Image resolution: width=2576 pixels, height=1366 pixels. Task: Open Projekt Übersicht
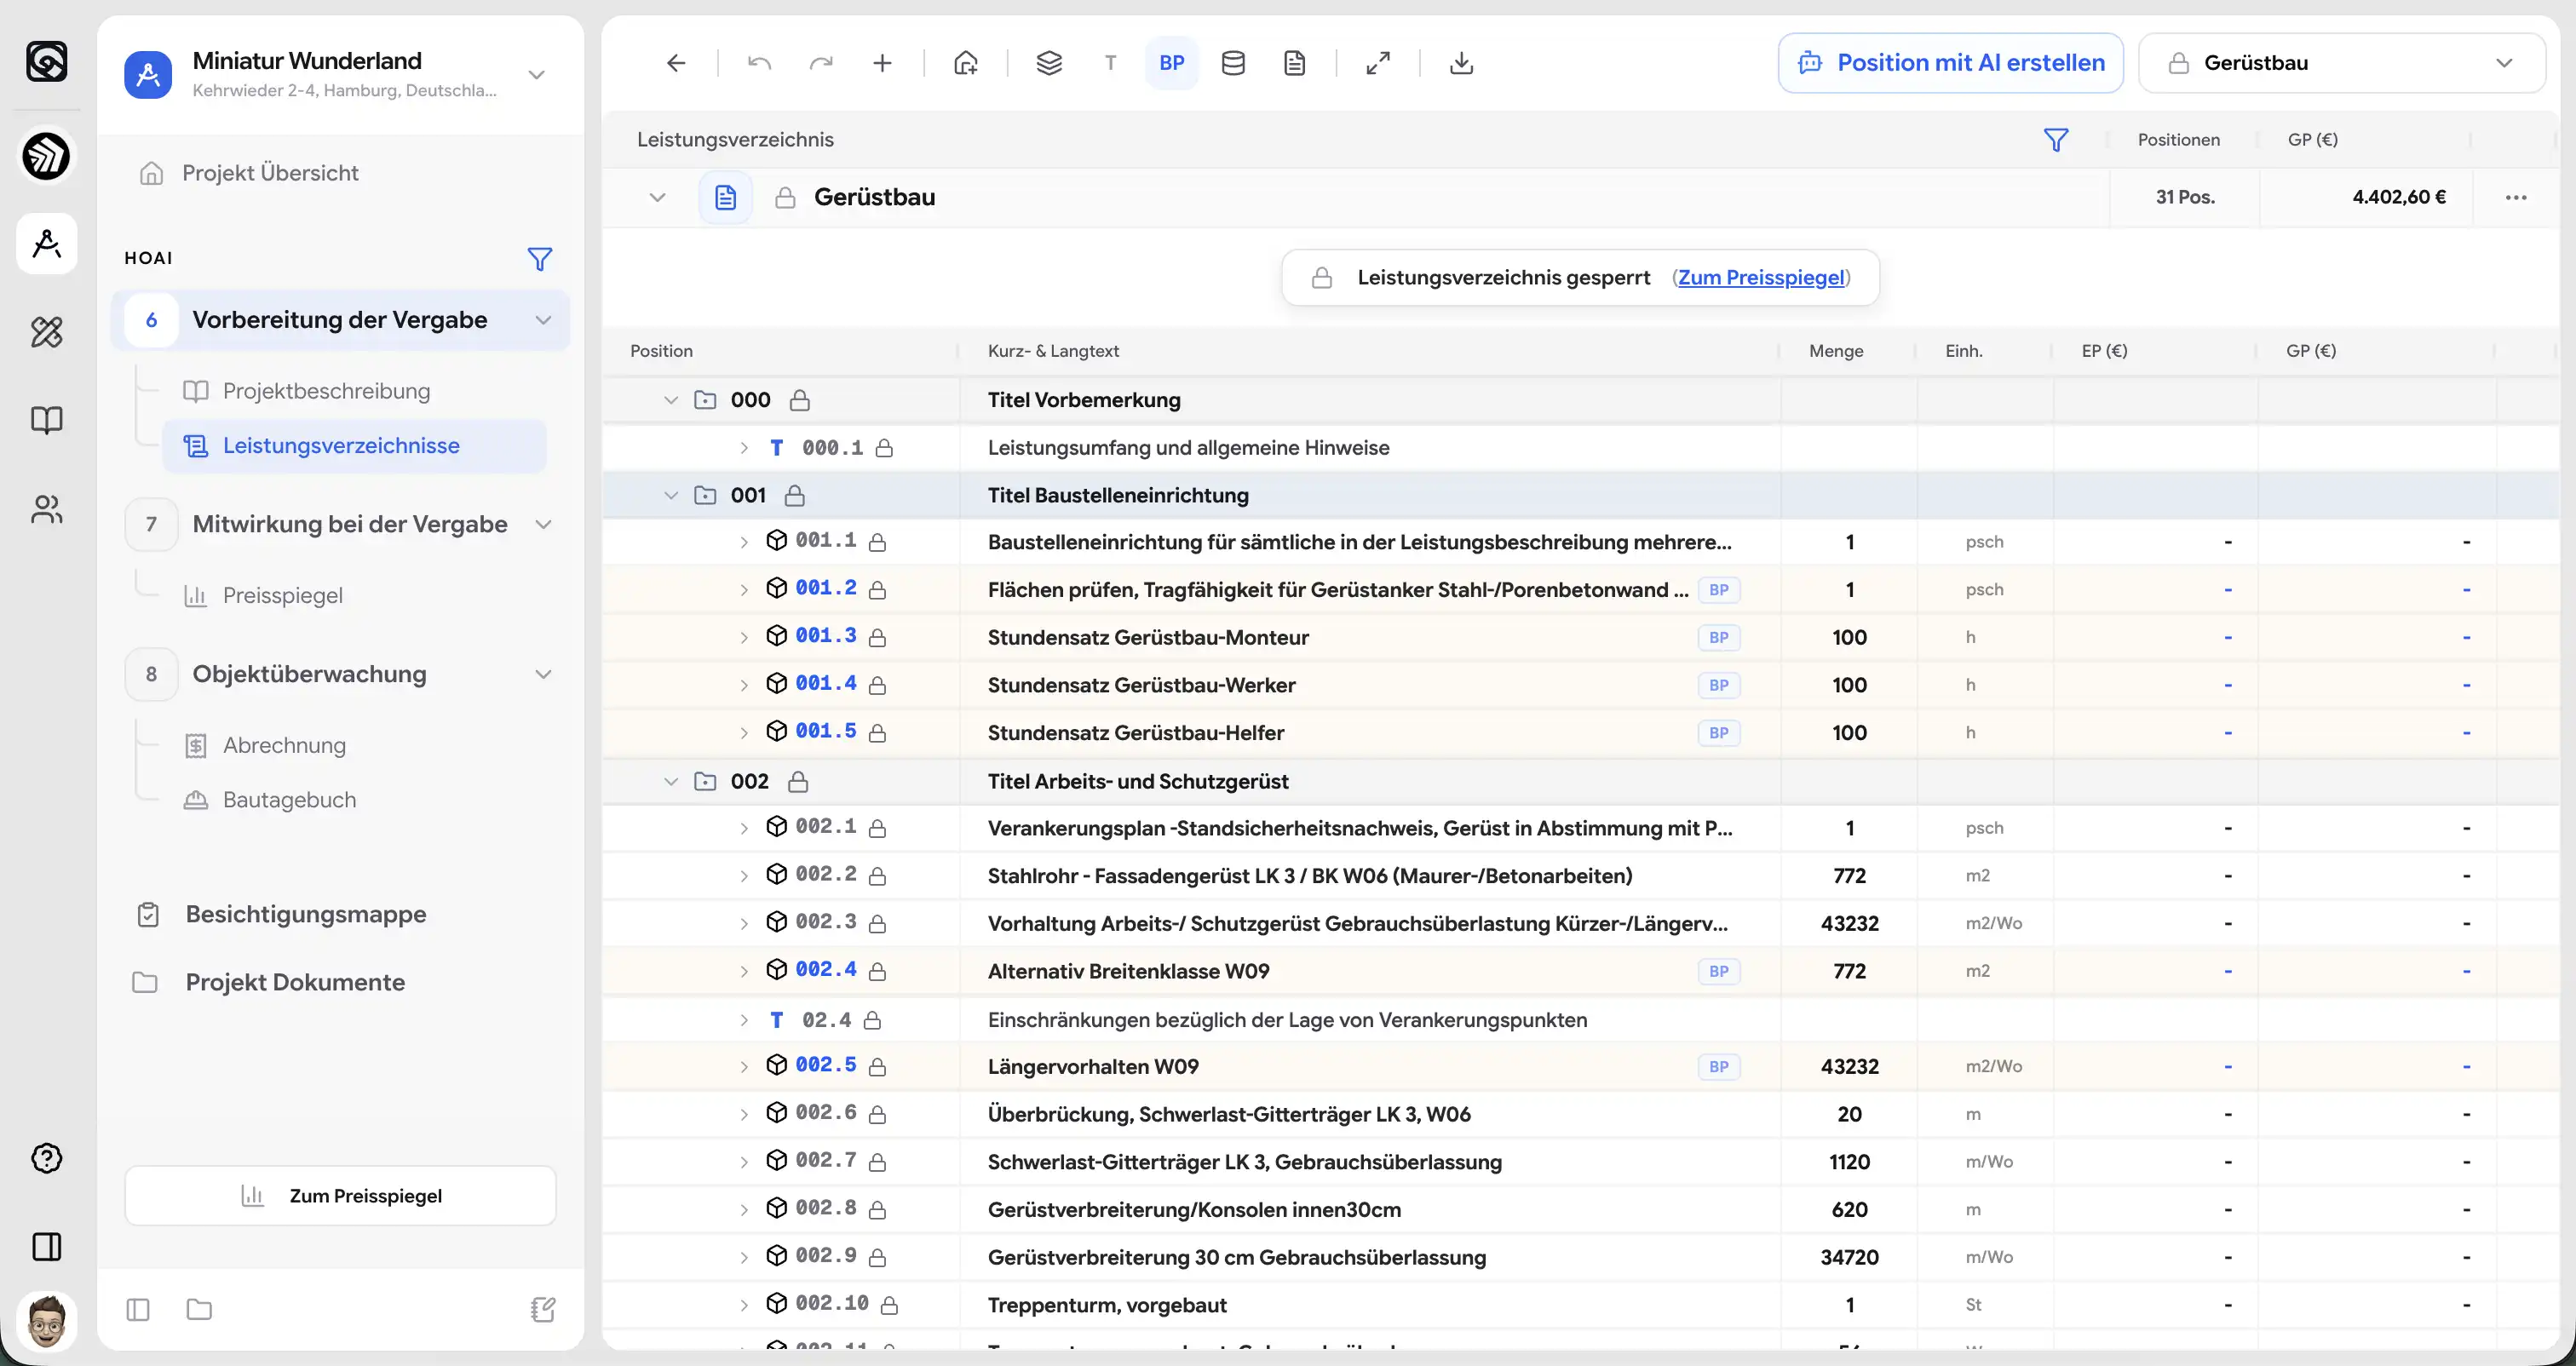(x=270, y=173)
